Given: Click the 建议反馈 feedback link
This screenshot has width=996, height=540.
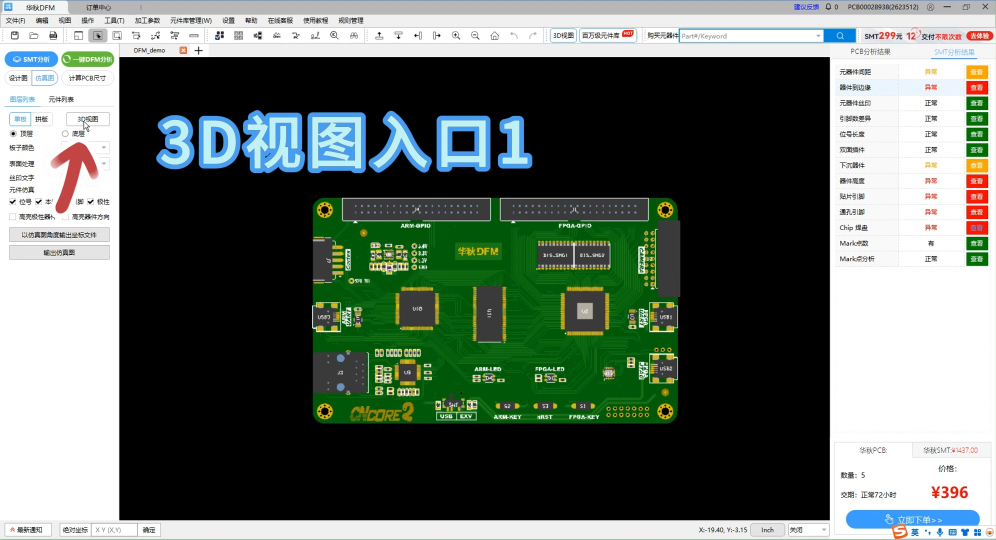Looking at the screenshot, I should pyautogui.click(x=806, y=7).
